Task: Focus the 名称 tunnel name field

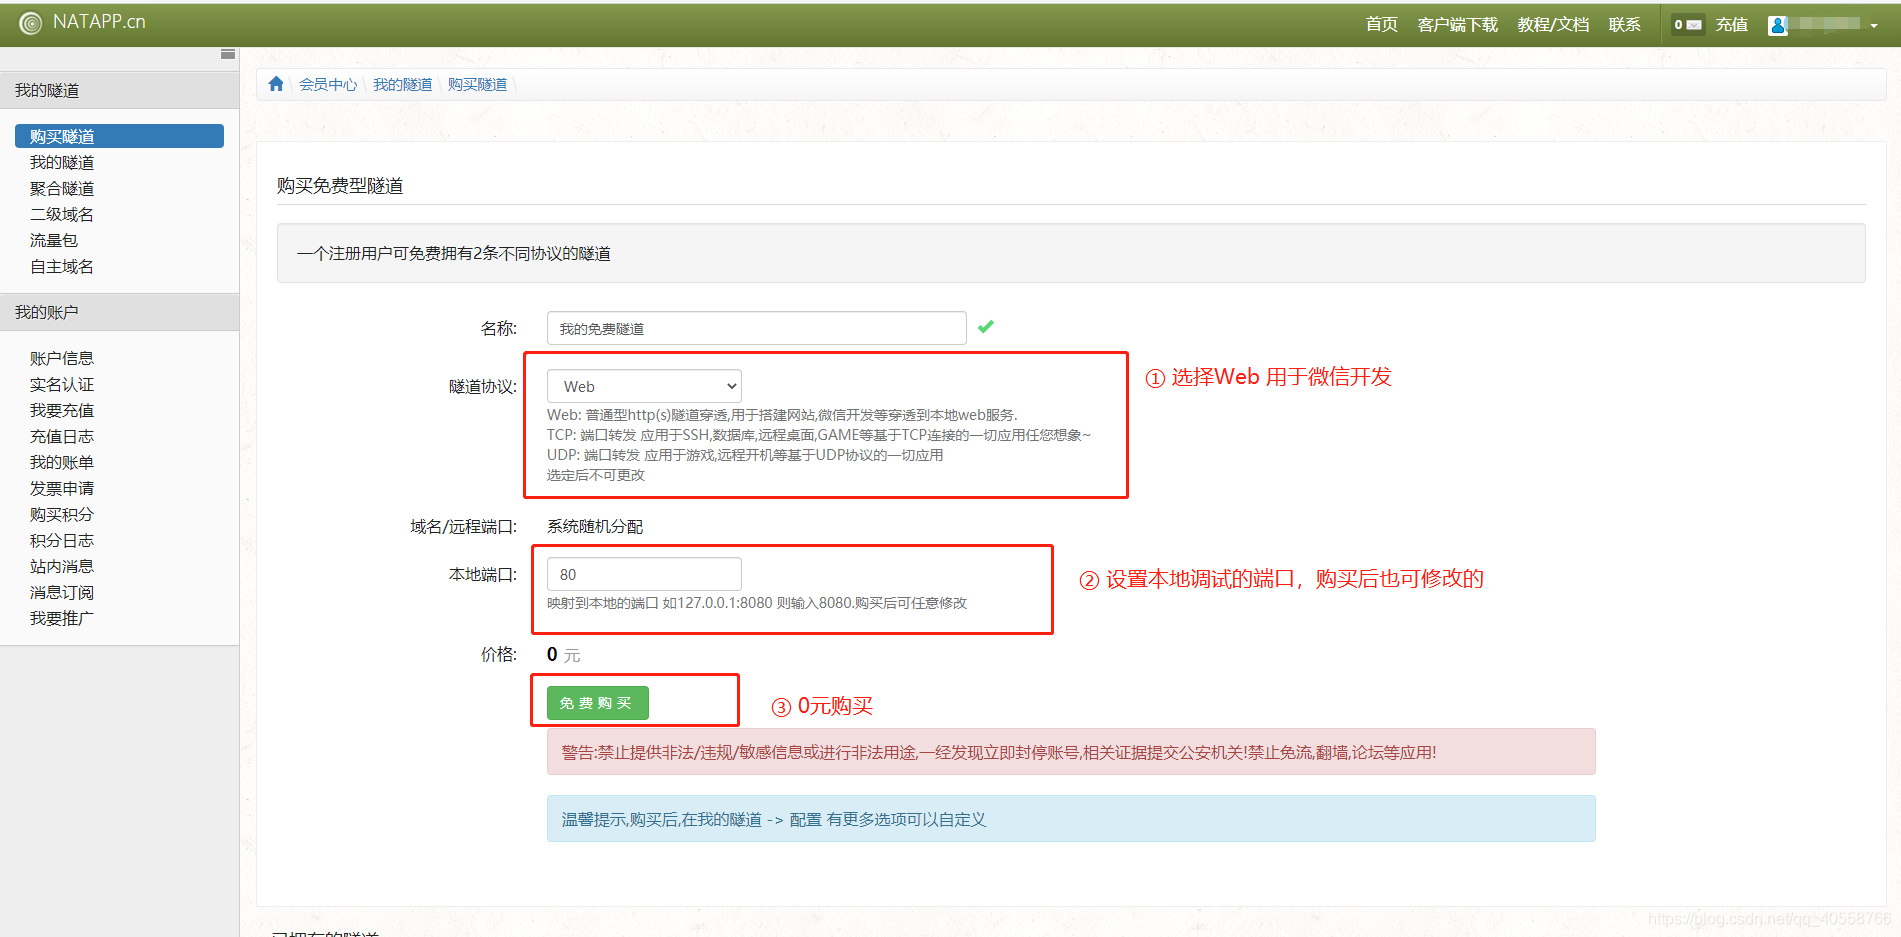Action: 757,328
